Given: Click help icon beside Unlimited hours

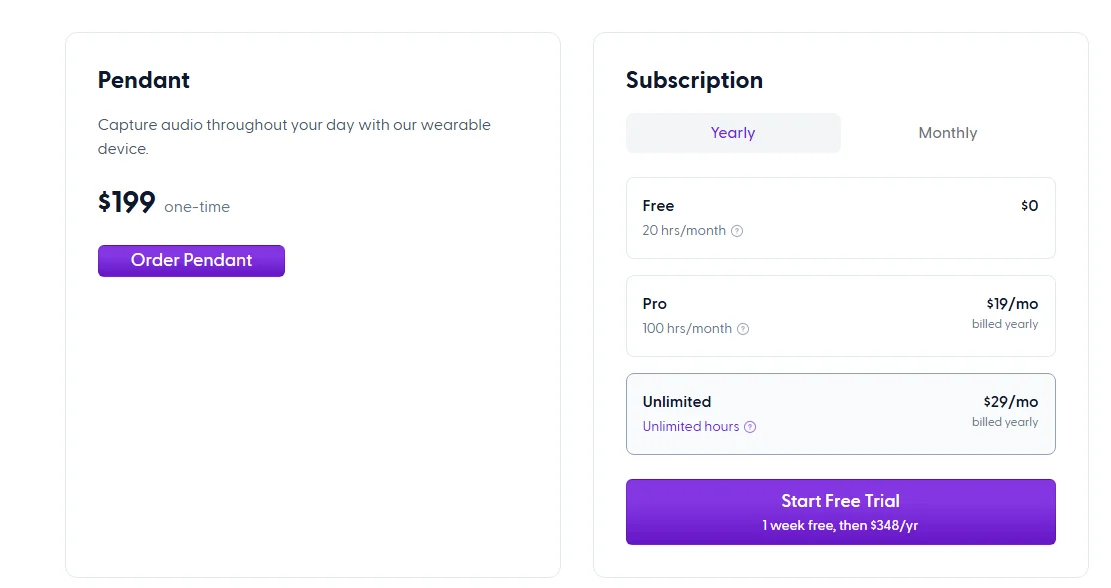Looking at the screenshot, I should (750, 427).
